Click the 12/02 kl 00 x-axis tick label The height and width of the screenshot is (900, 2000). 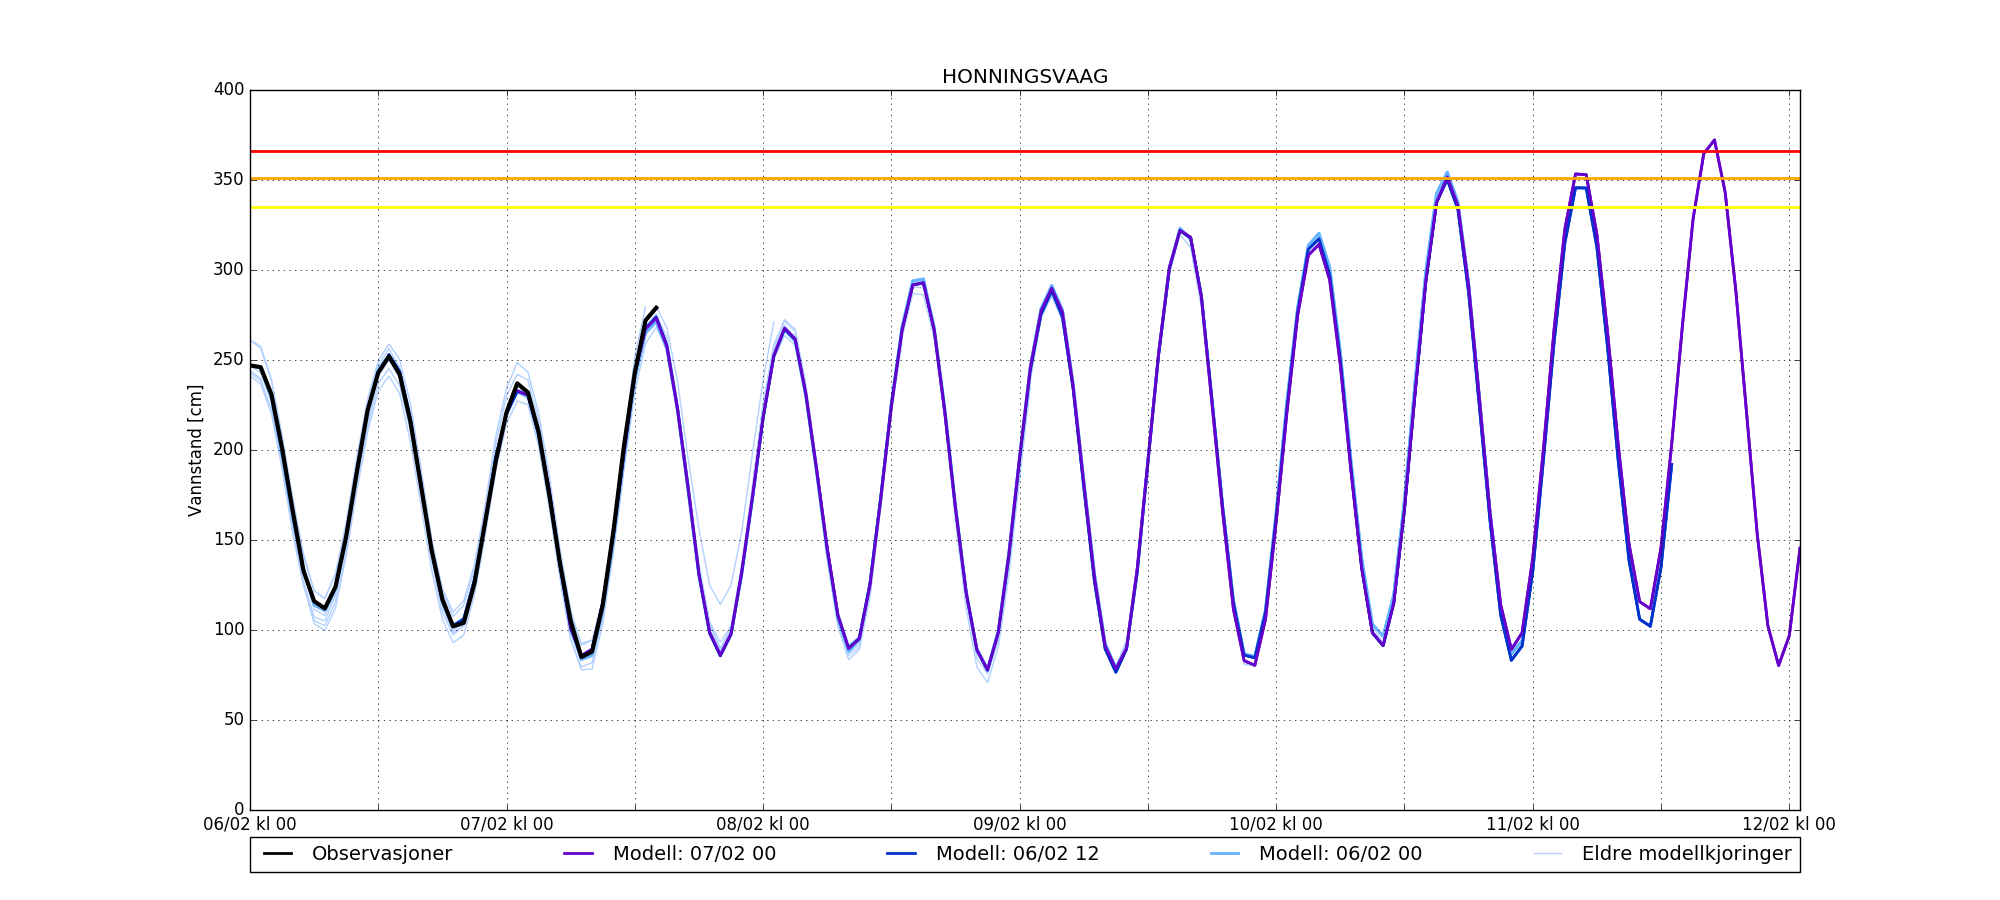pos(1788,825)
